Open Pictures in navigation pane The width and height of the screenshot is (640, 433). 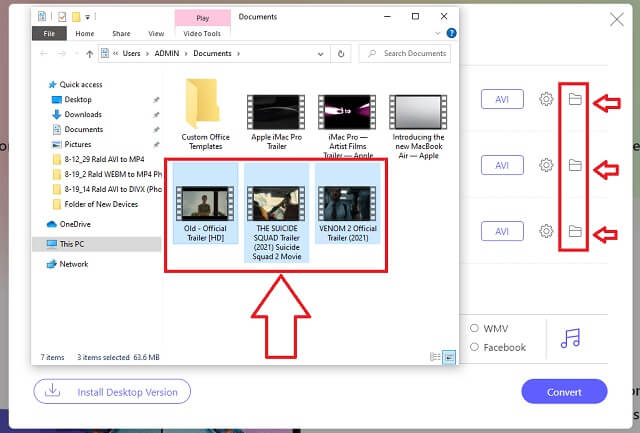(78, 144)
